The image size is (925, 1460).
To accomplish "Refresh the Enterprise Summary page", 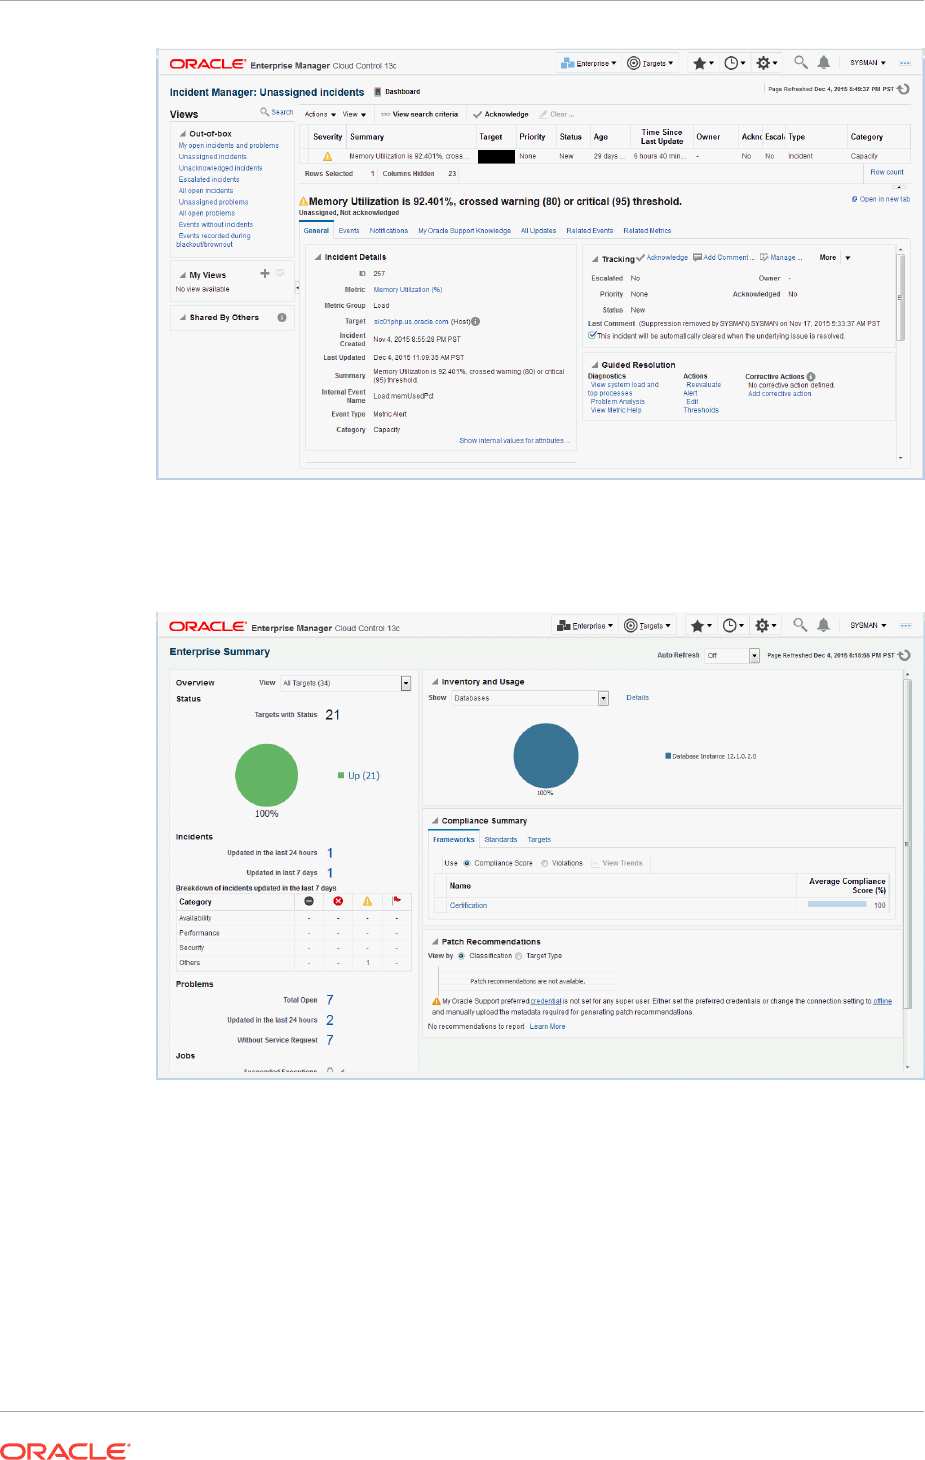I will [x=904, y=656].
